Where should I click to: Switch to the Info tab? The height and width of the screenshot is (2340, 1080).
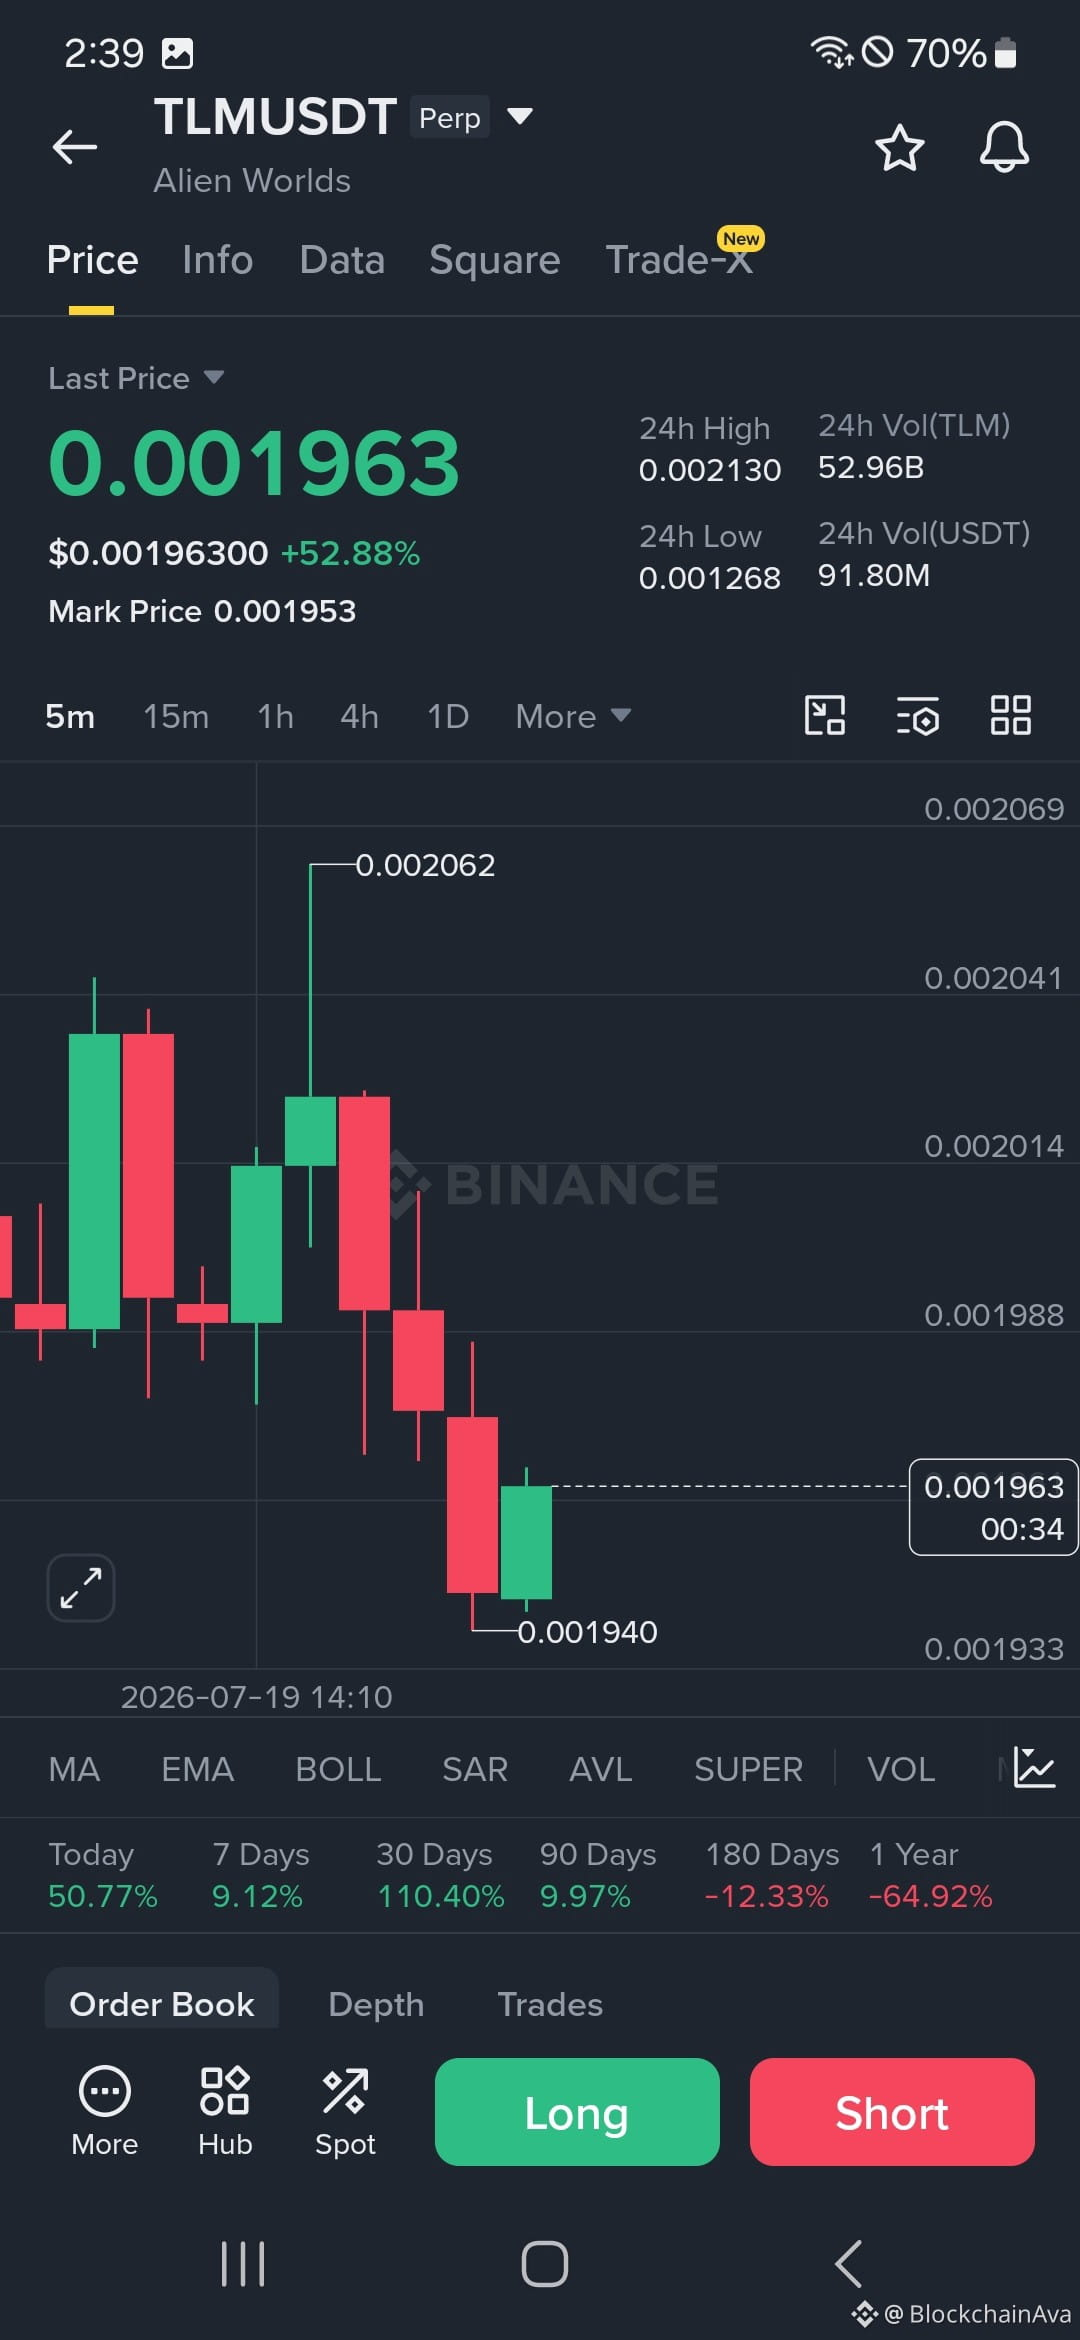(217, 260)
